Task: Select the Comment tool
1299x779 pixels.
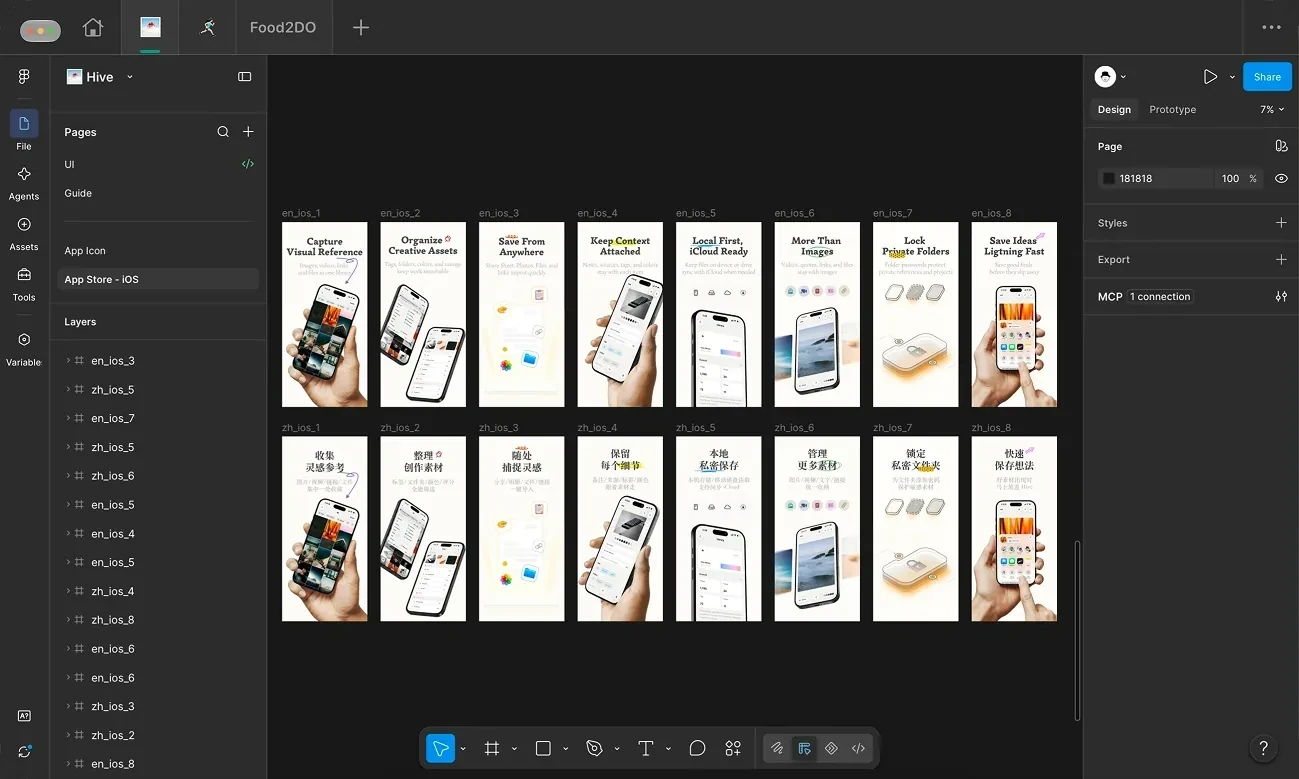Action: [698, 748]
